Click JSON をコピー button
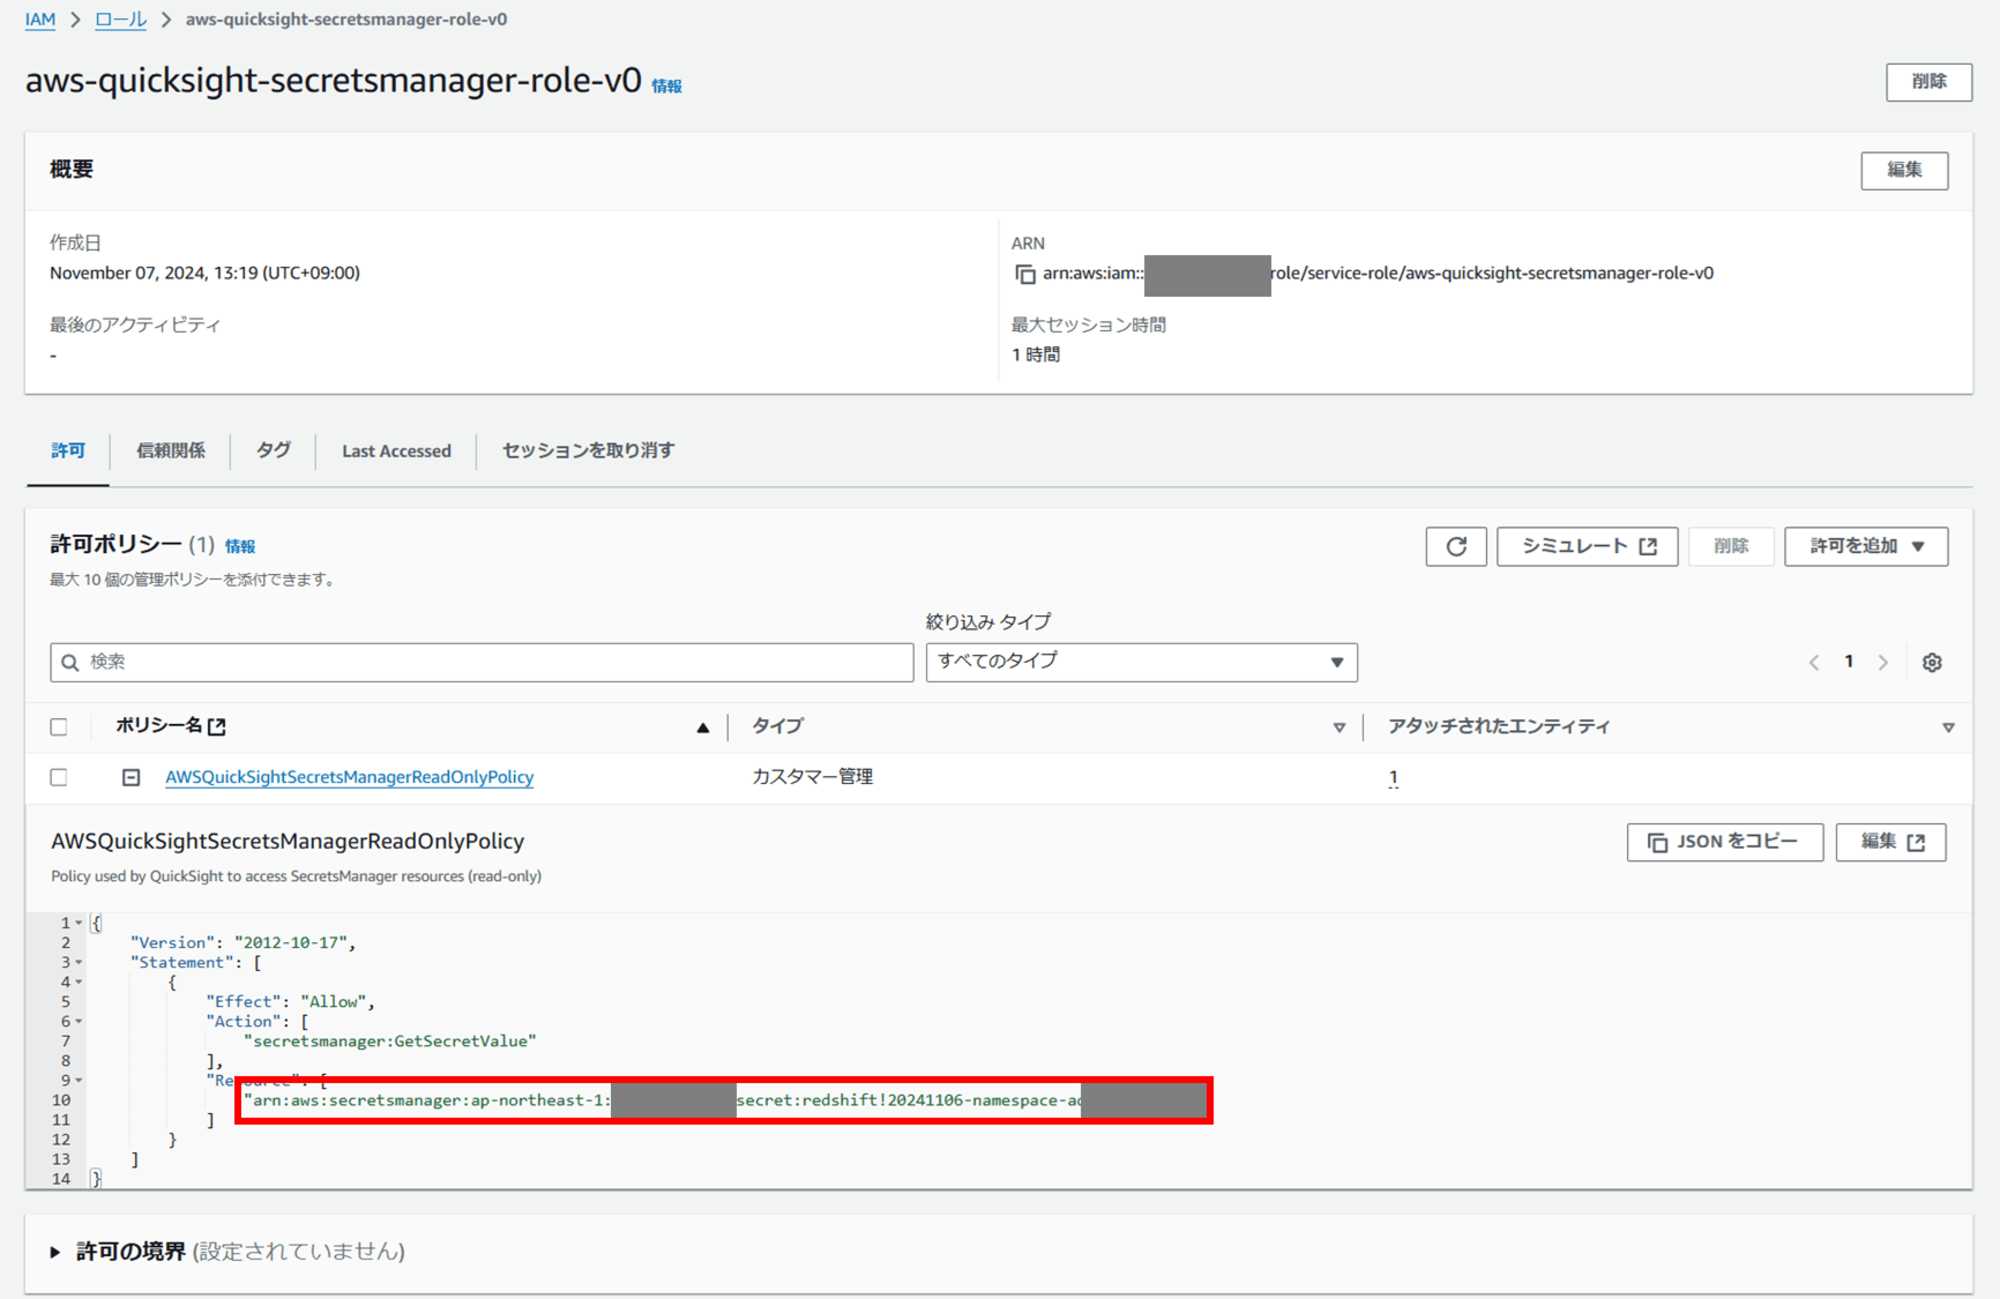This screenshot has height=1299, width=2000. click(1725, 842)
